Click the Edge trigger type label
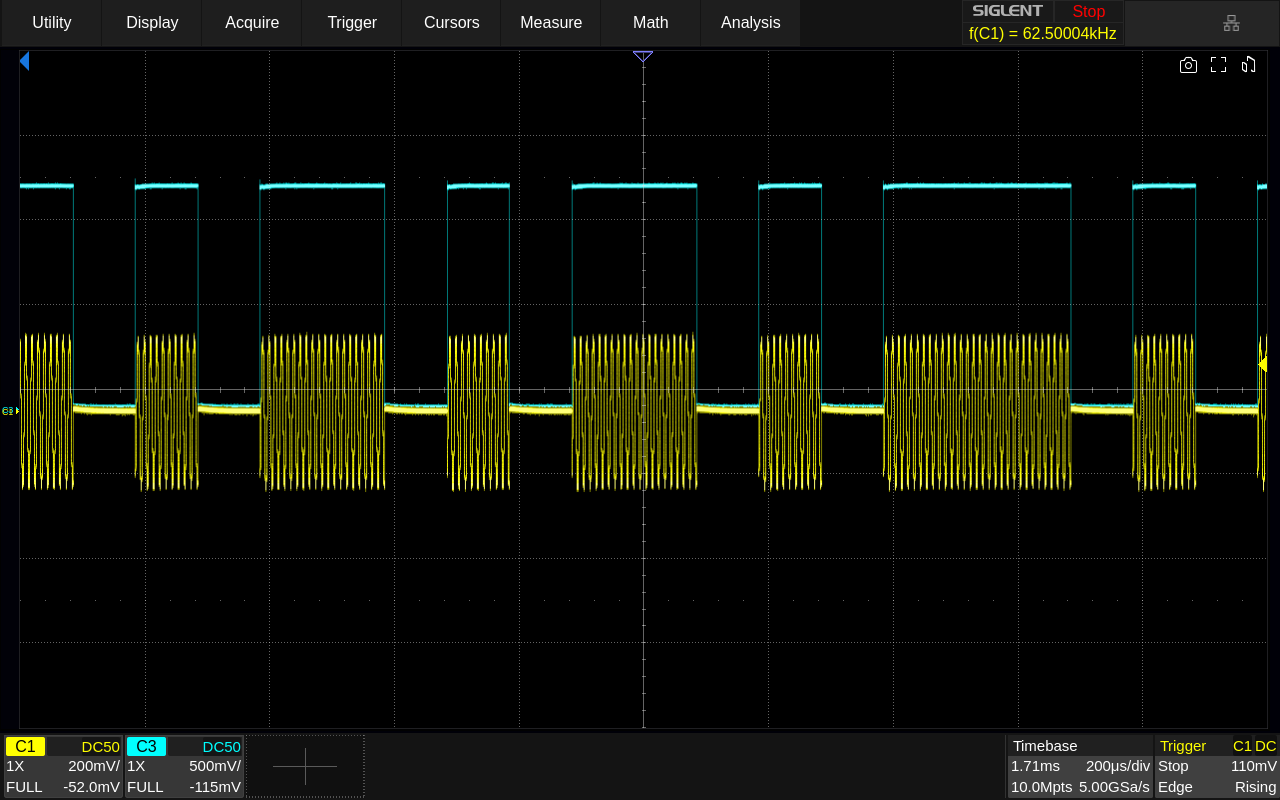 [x=1174, y=787]
